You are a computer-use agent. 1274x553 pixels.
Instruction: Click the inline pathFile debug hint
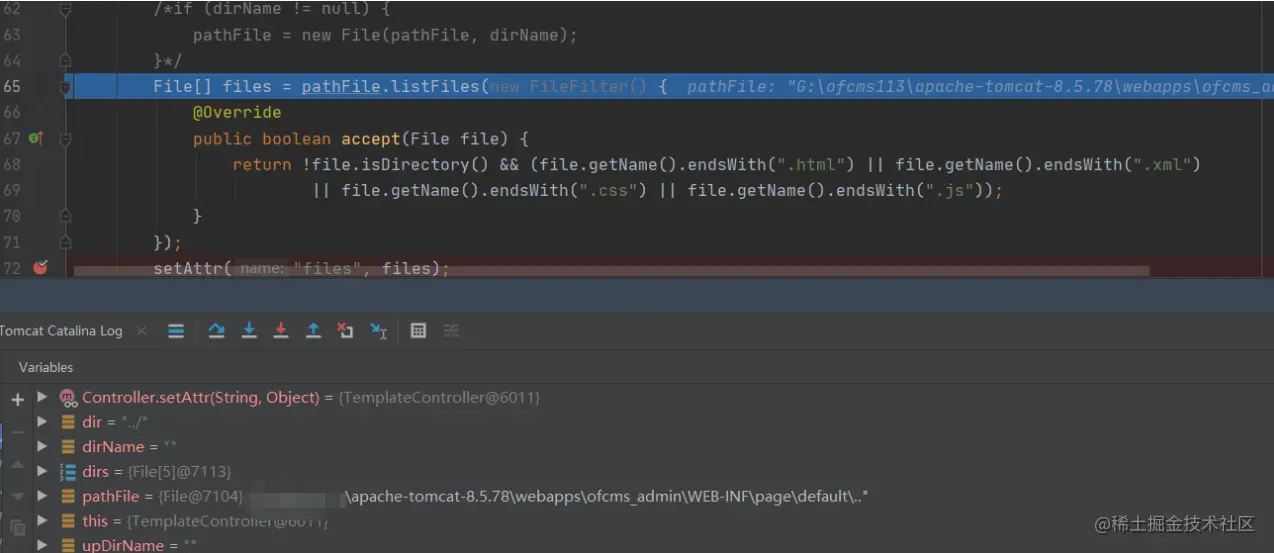tap(980, 87)
